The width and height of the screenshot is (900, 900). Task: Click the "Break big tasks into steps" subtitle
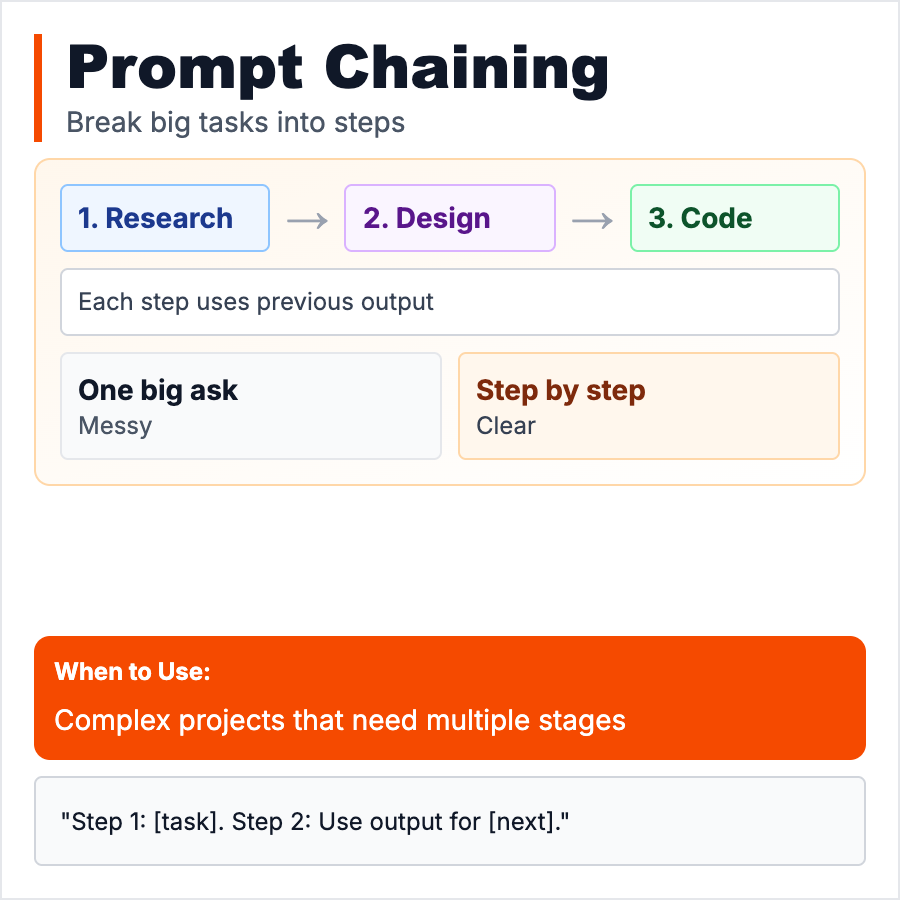[x=235, y=123]
